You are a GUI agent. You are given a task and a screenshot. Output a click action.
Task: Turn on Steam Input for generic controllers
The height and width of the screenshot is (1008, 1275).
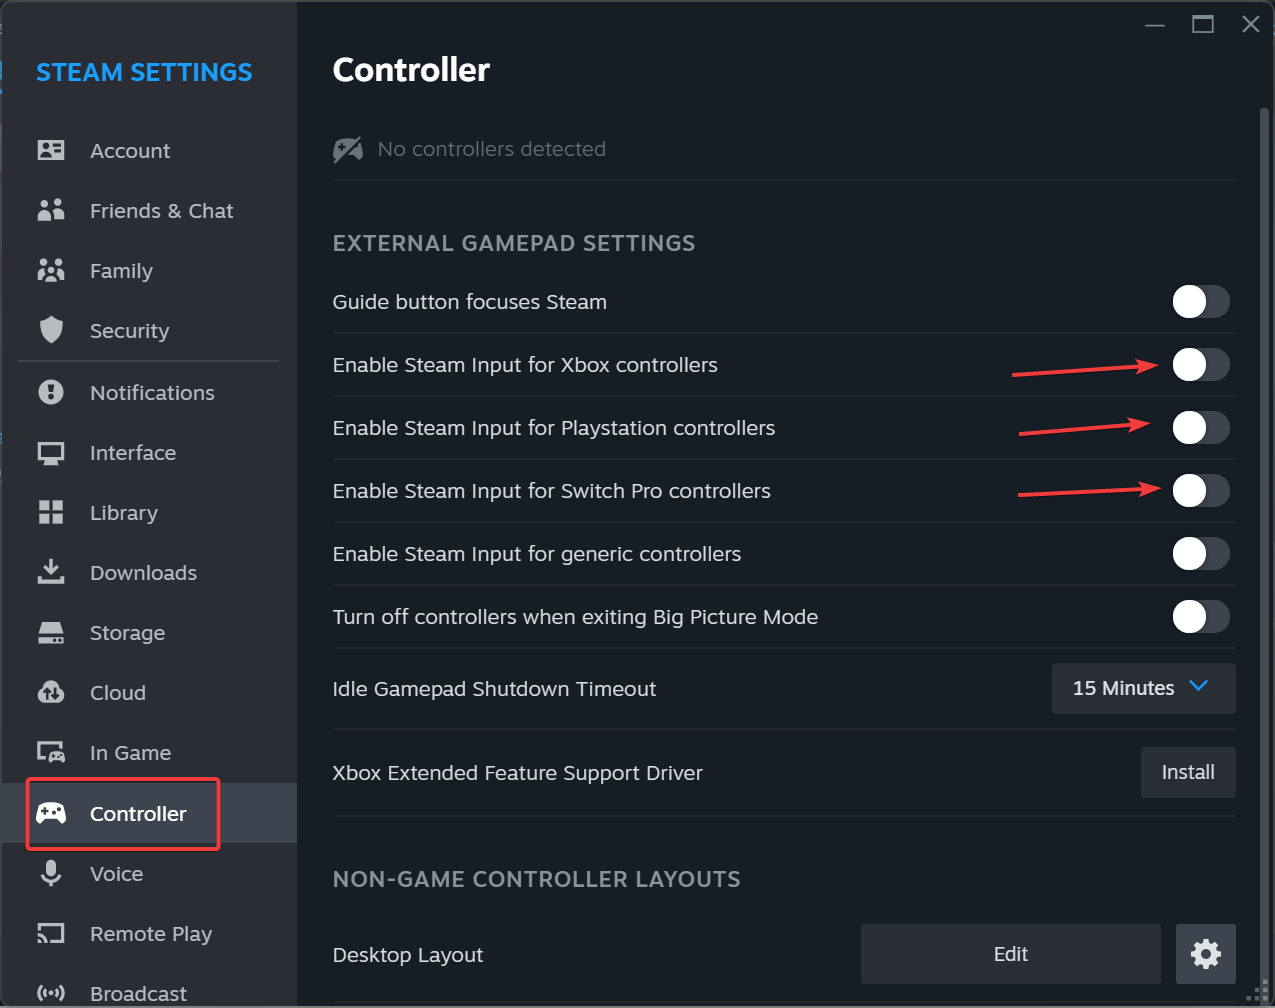[x=1201, y=554]
